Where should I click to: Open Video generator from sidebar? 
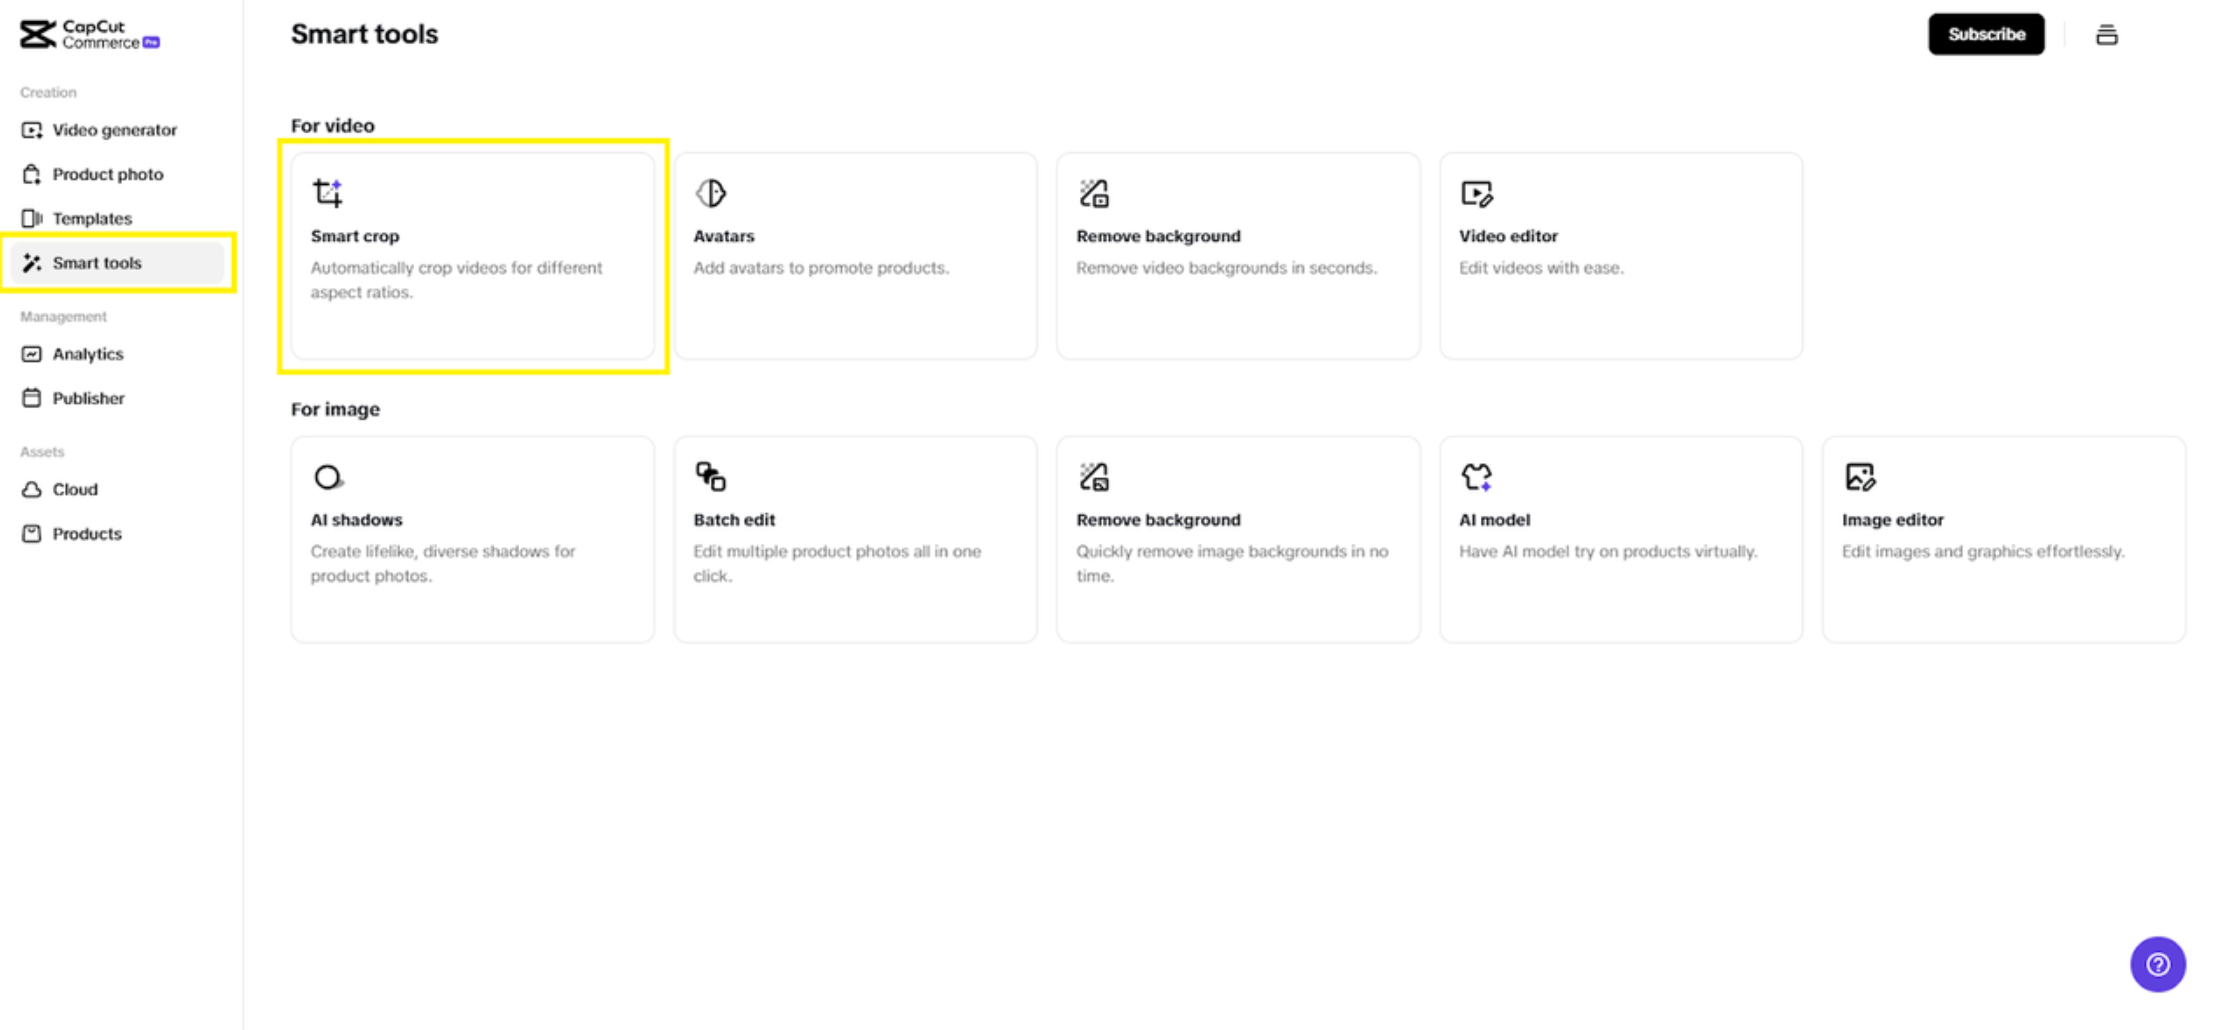[114, 130]
